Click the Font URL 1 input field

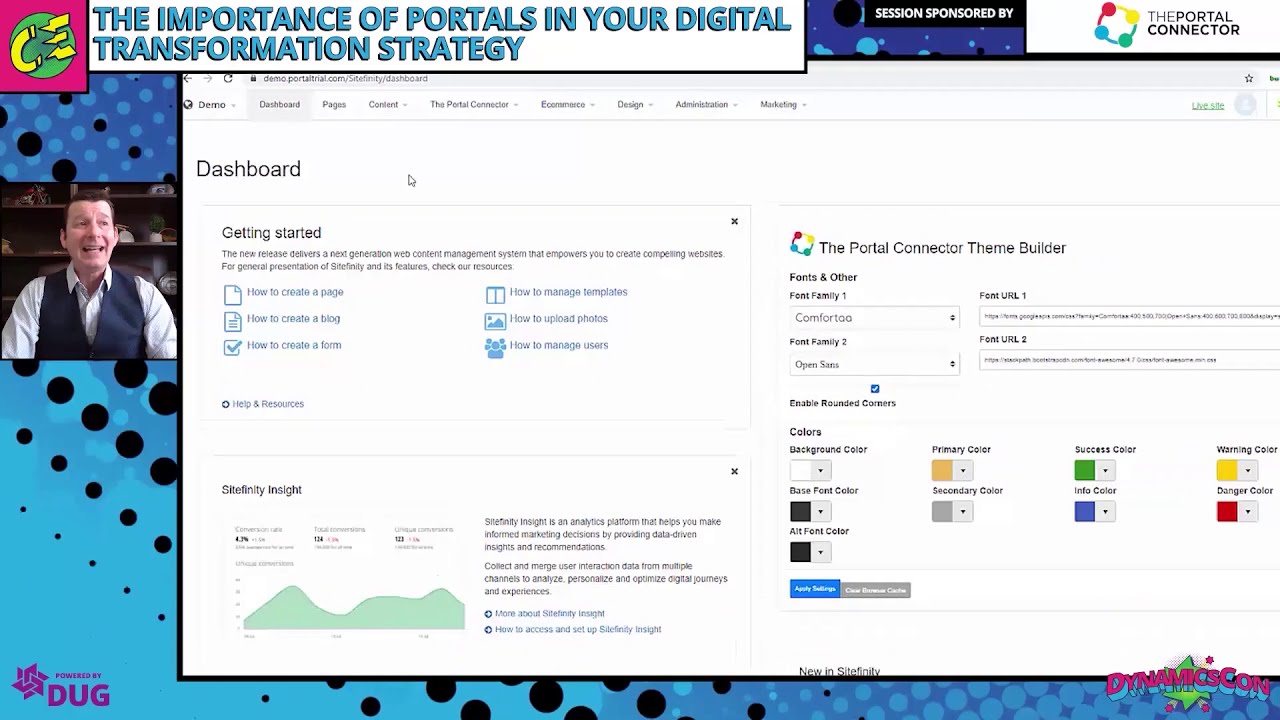pos(1120,316)
